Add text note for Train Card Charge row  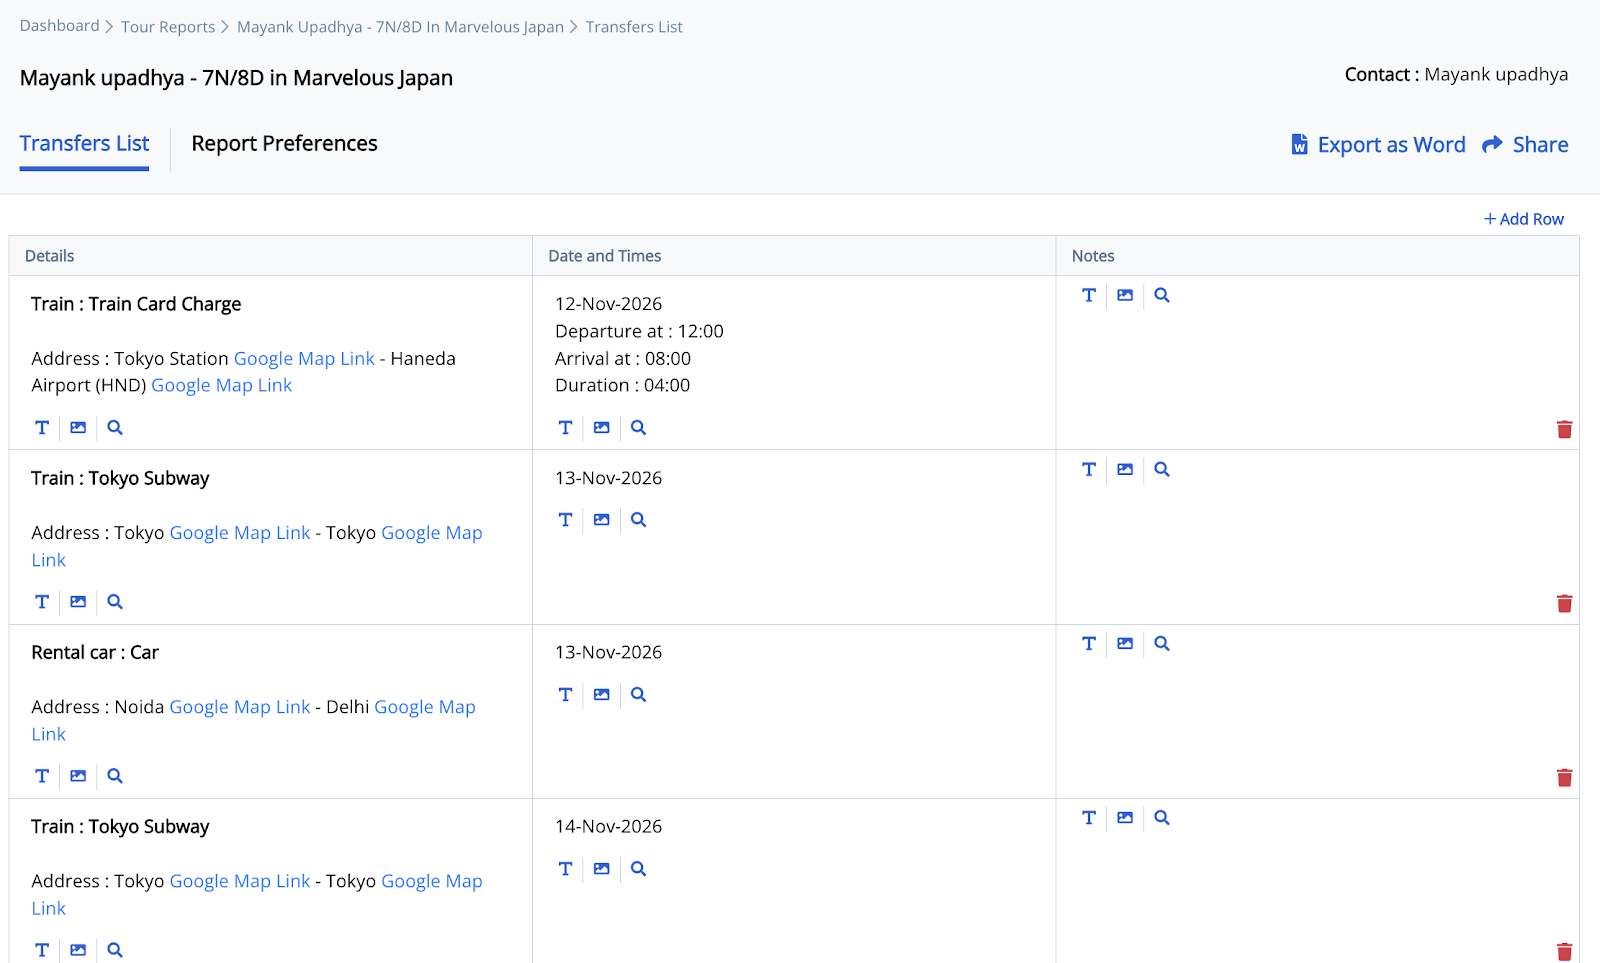point(1089,295)
